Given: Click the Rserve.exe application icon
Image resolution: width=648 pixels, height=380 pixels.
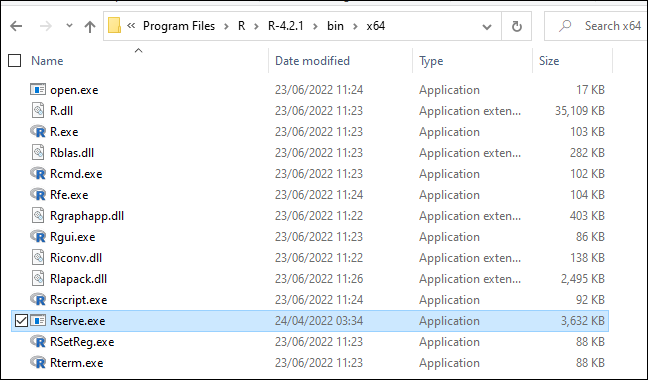Looking at the screenshot, I should click(38, 321).
